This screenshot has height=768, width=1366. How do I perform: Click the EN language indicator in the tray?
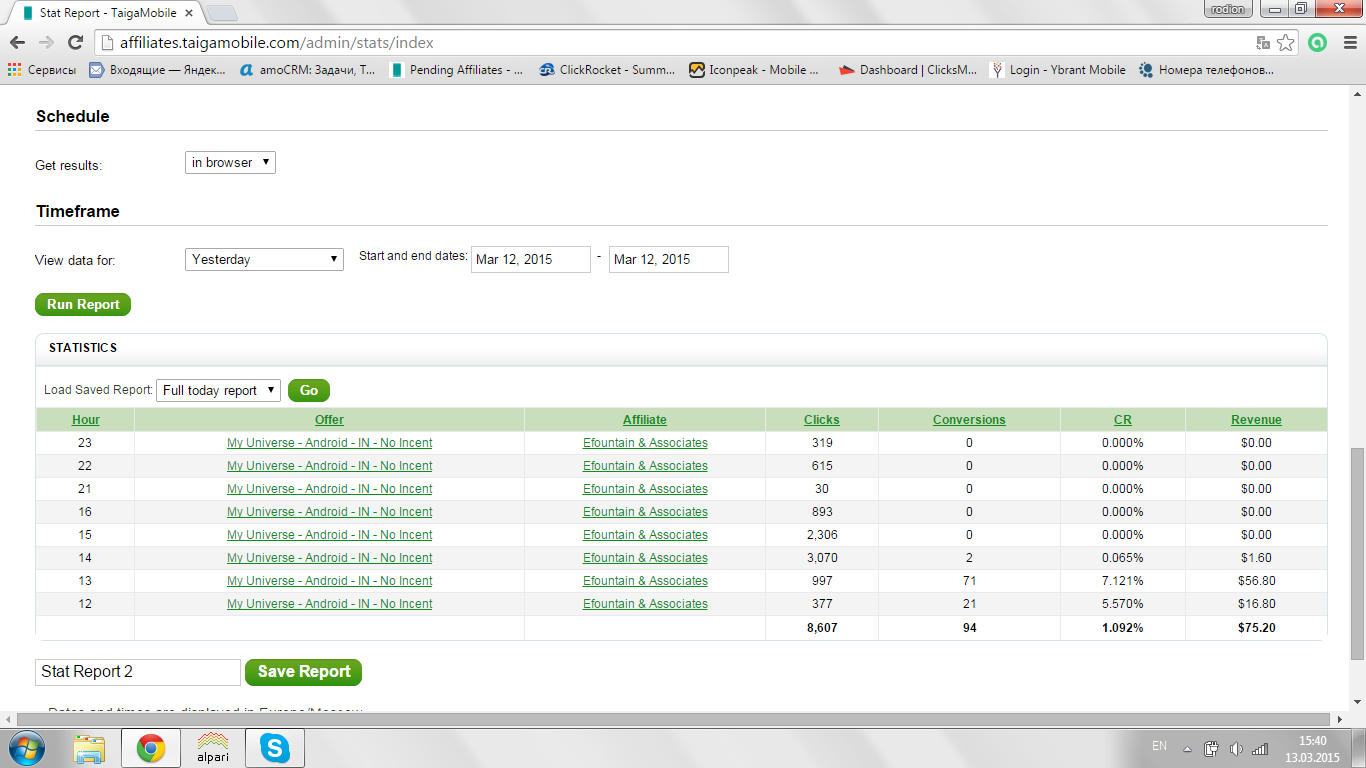click(x=1159, y=746)
